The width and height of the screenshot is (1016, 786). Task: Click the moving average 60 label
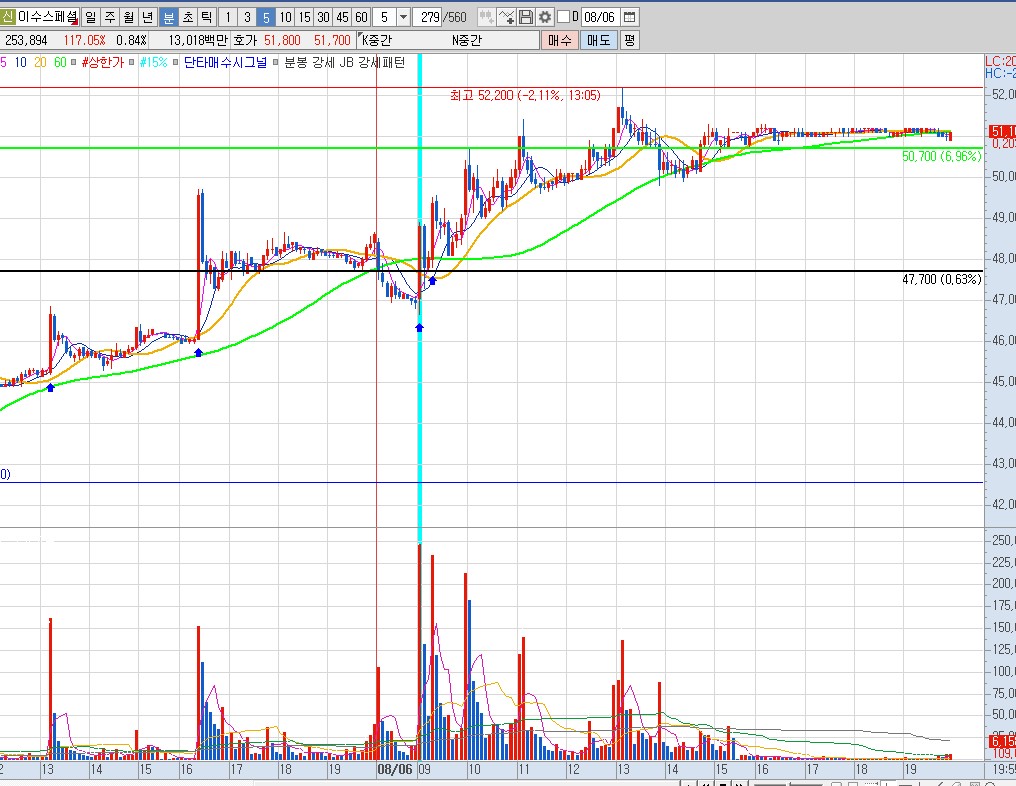pos(60,62)
